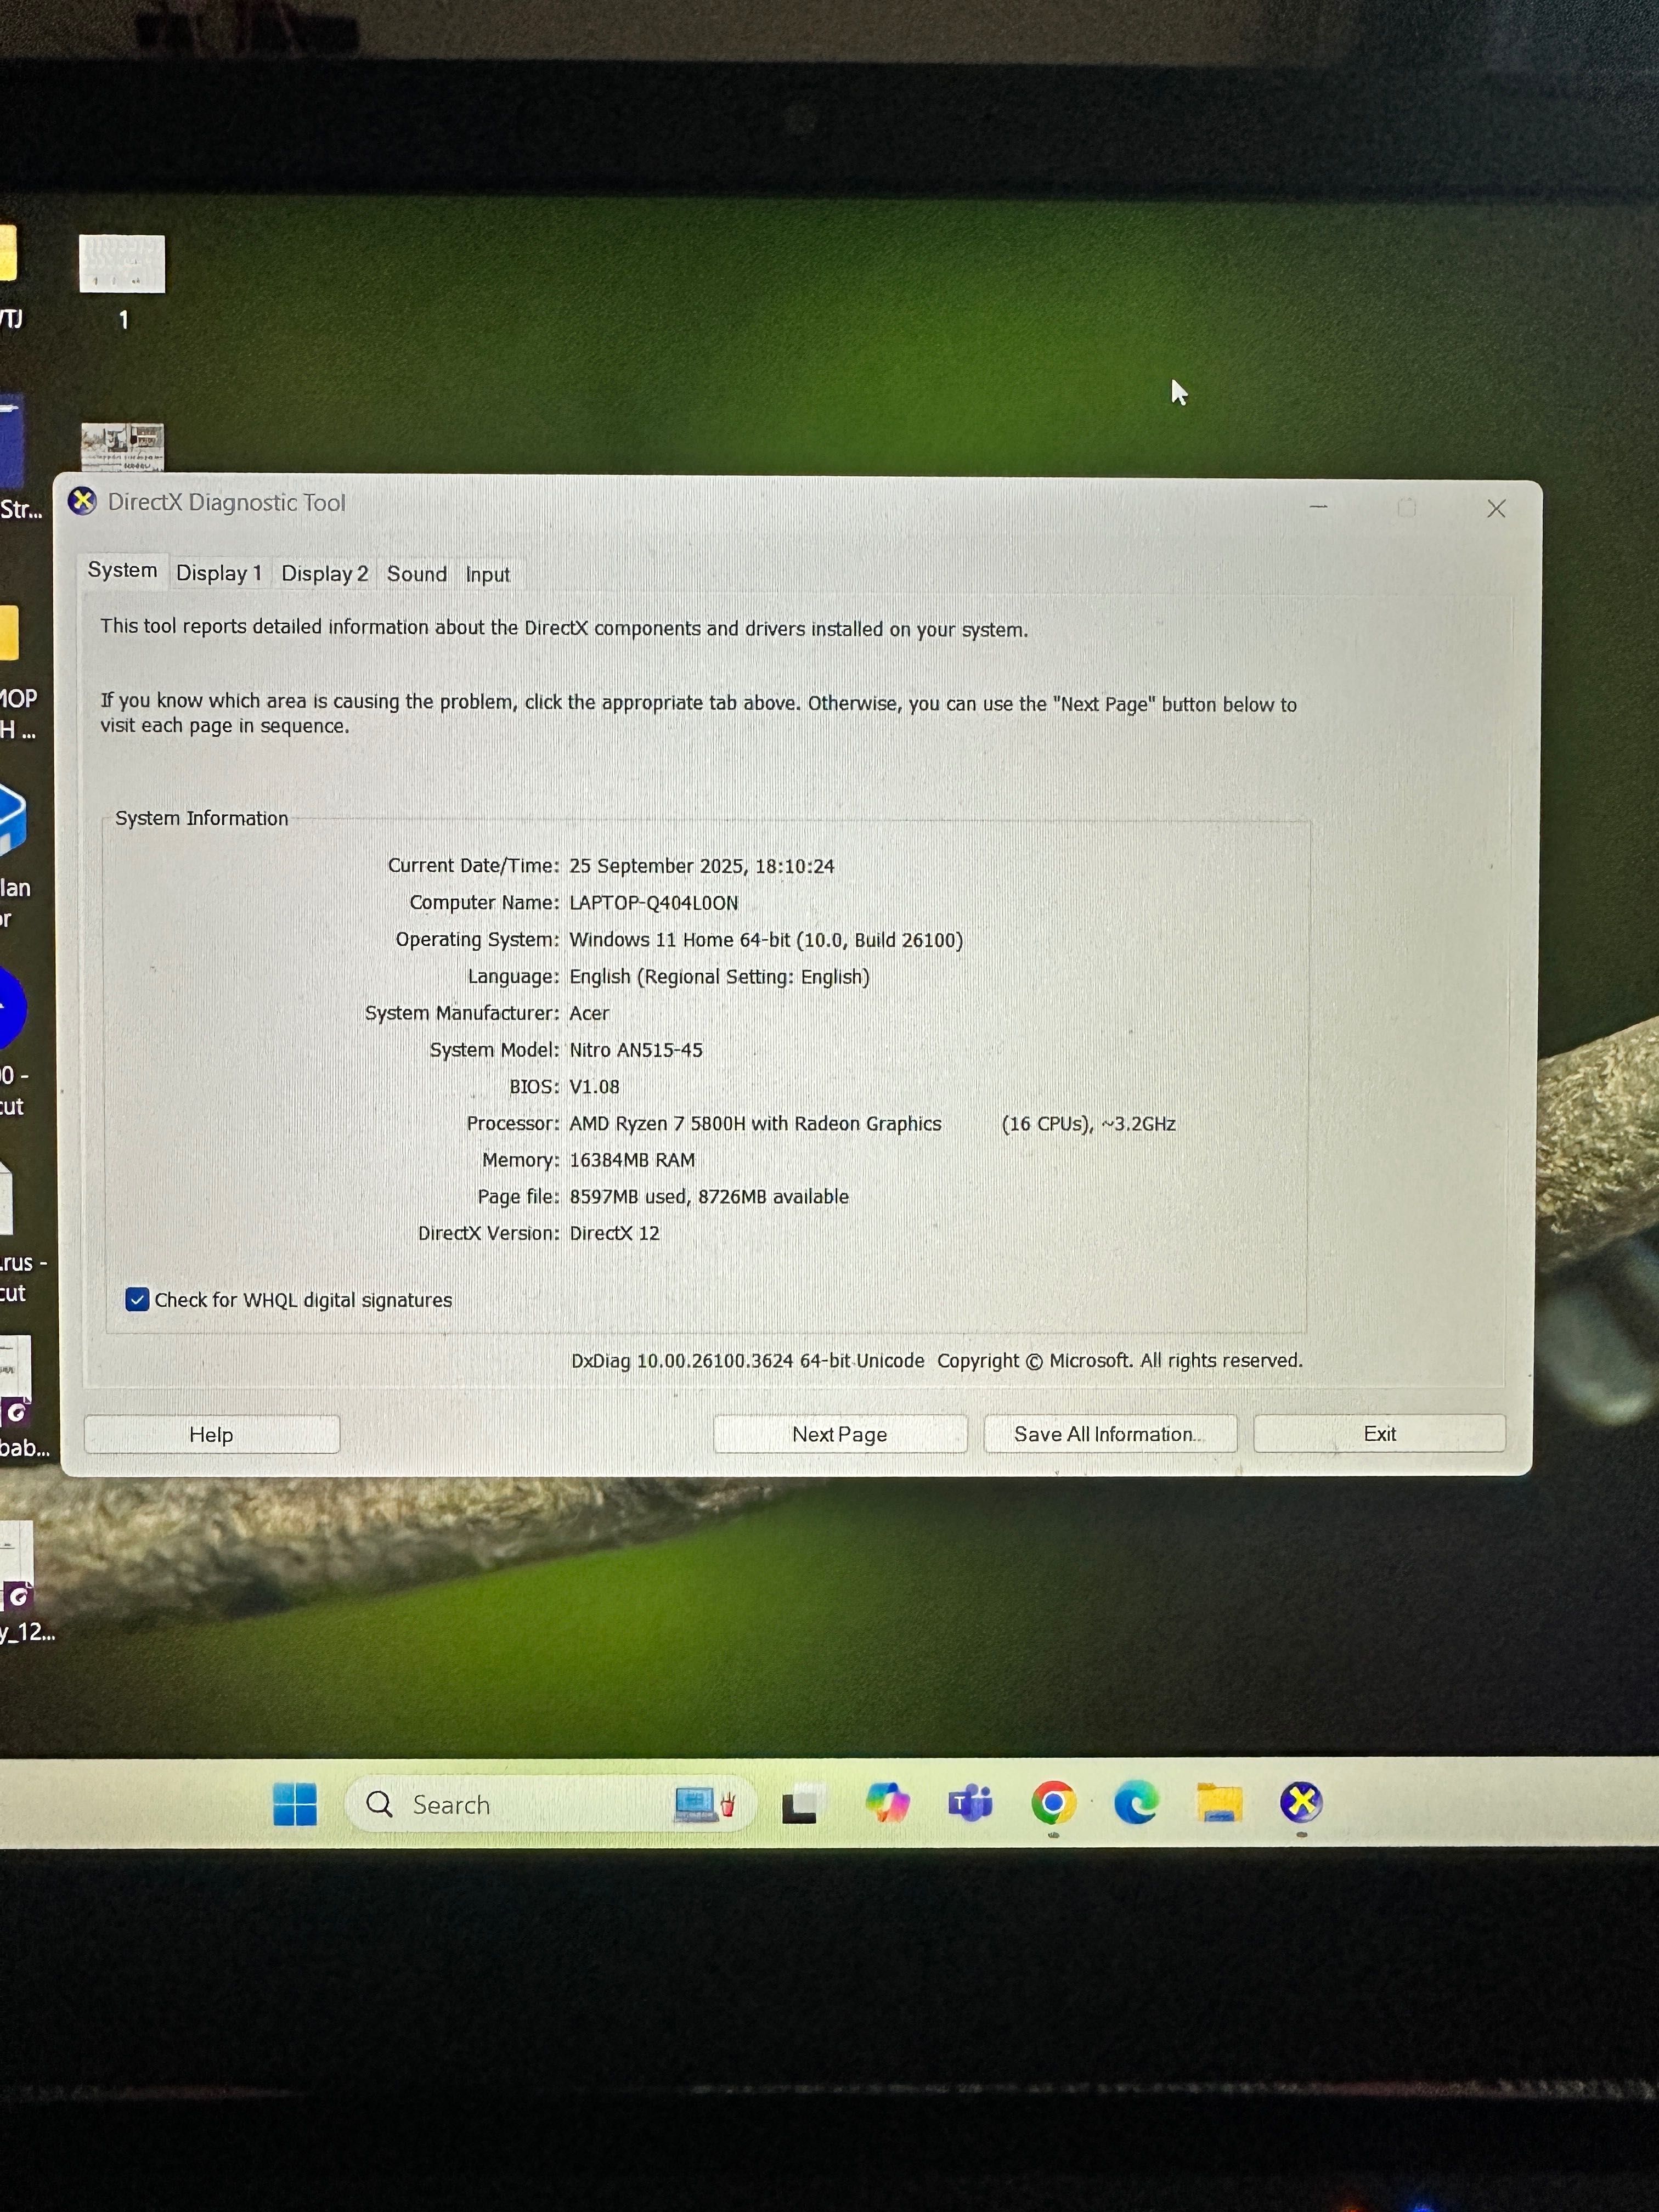Click the BIOS value V1.08
Viewport: 1659px width, 2212px height.
pos(594,1086)
